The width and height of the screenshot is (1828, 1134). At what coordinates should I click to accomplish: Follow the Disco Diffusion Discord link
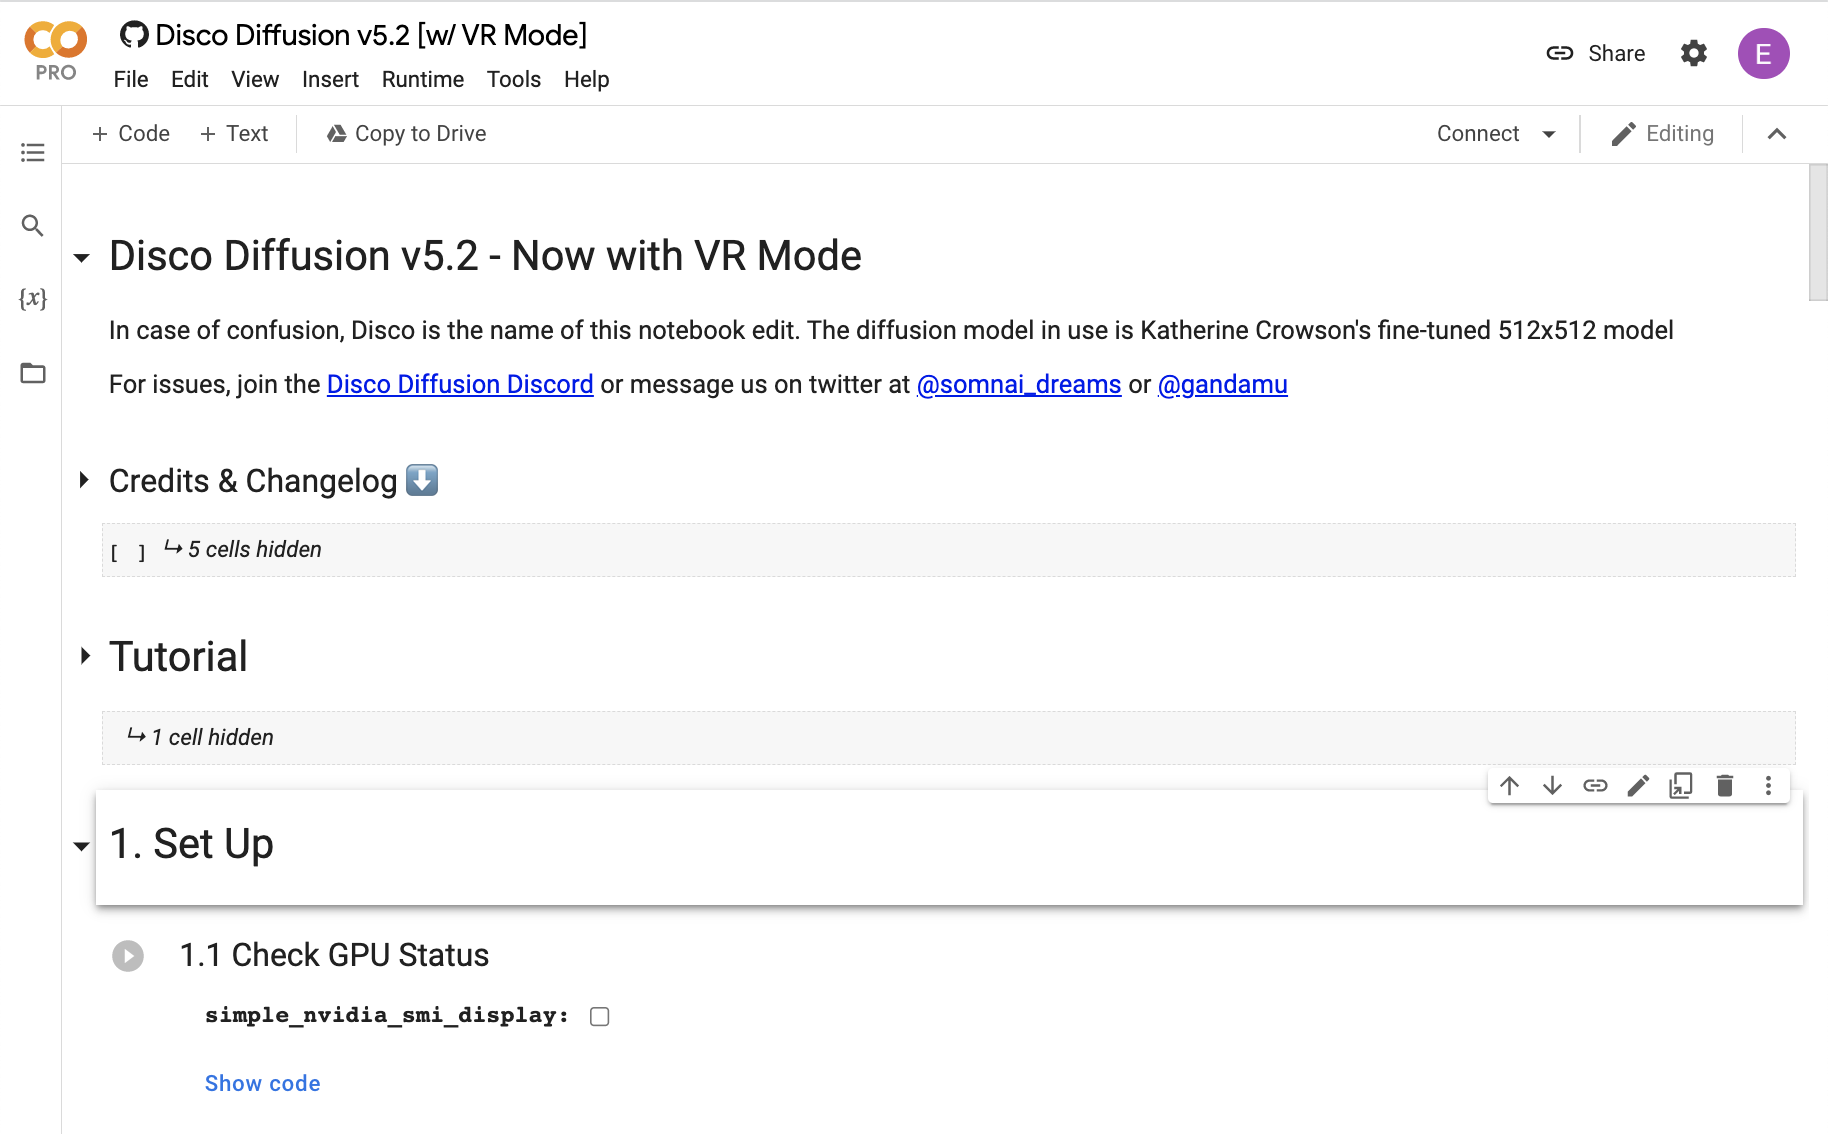click(x=460, y=385)
